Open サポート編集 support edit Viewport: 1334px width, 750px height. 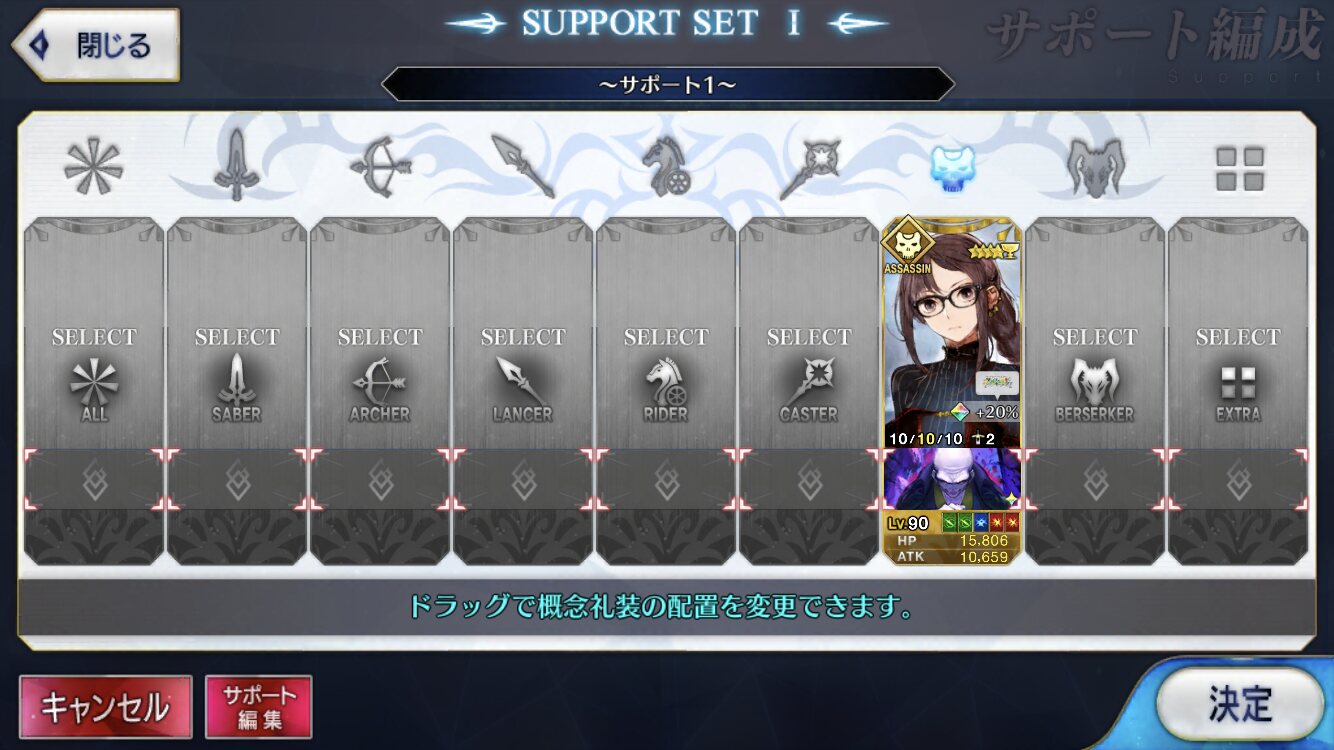click(259, 707)
